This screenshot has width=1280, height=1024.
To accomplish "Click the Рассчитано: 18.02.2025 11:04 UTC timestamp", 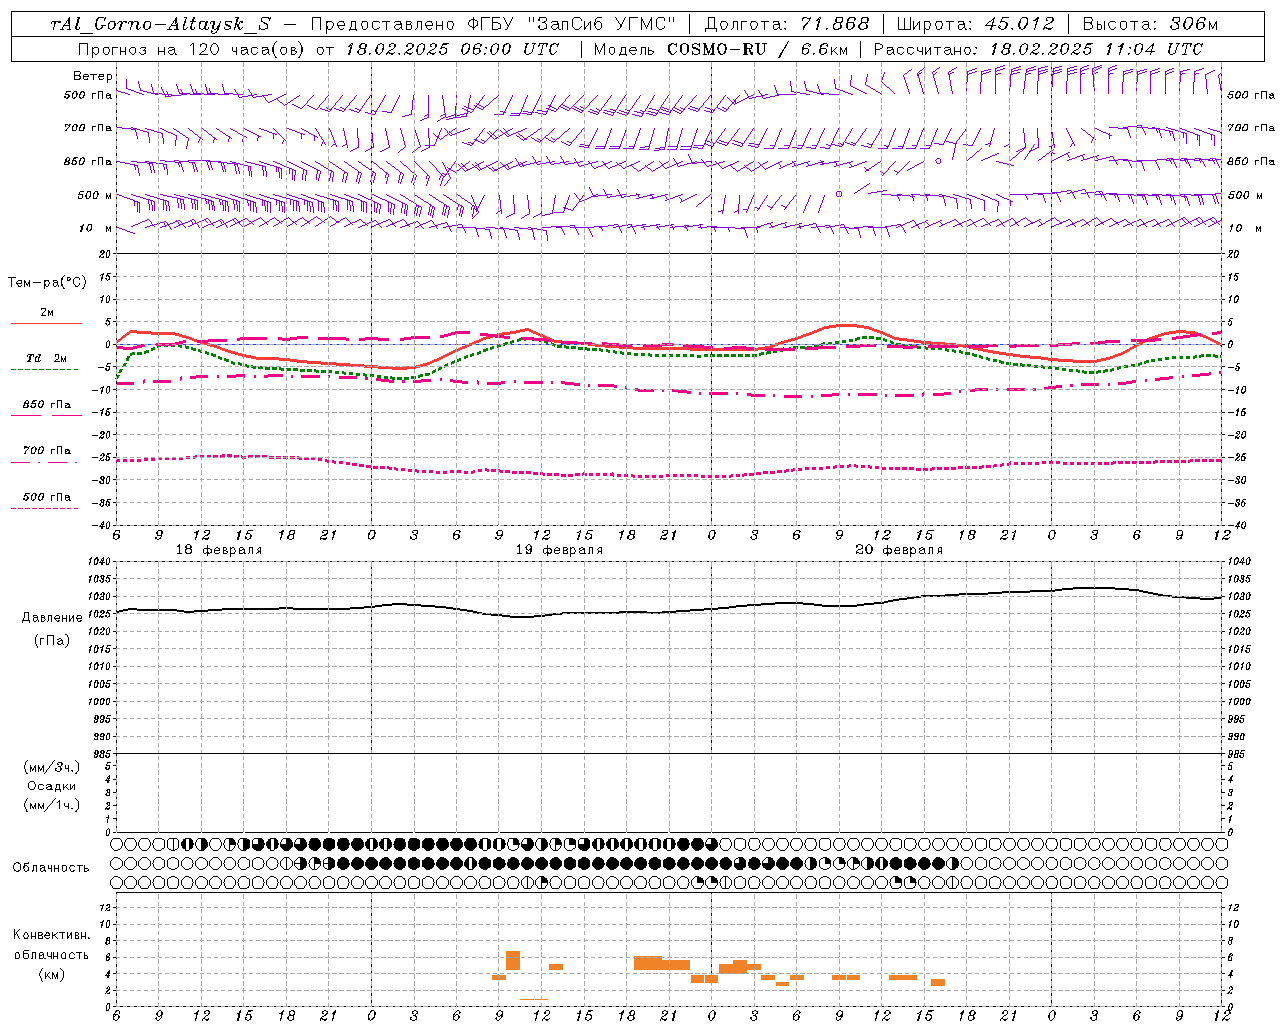I will tap(1038, 49).
